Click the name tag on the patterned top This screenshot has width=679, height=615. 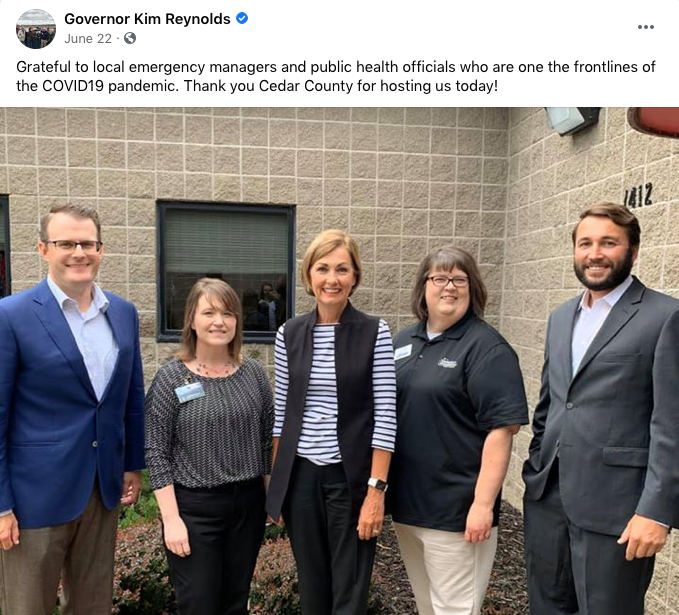click(x=190, y=392)
